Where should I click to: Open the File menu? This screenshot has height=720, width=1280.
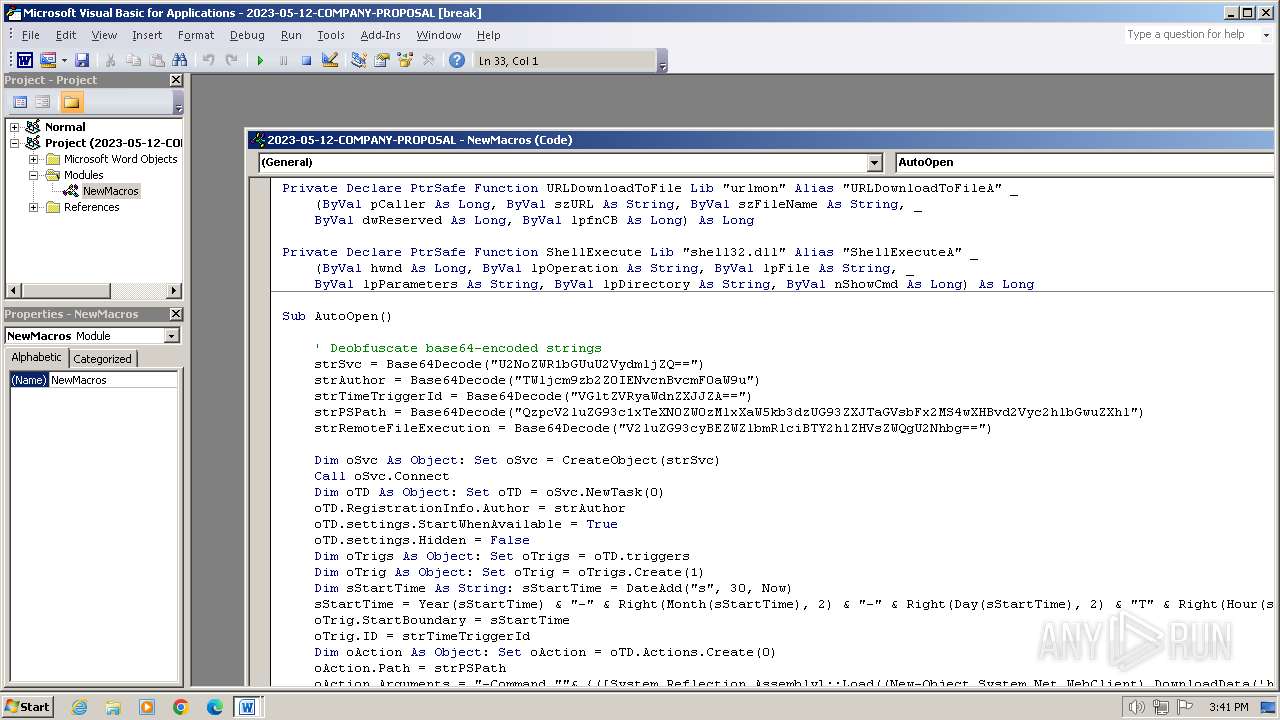point(31,35)
